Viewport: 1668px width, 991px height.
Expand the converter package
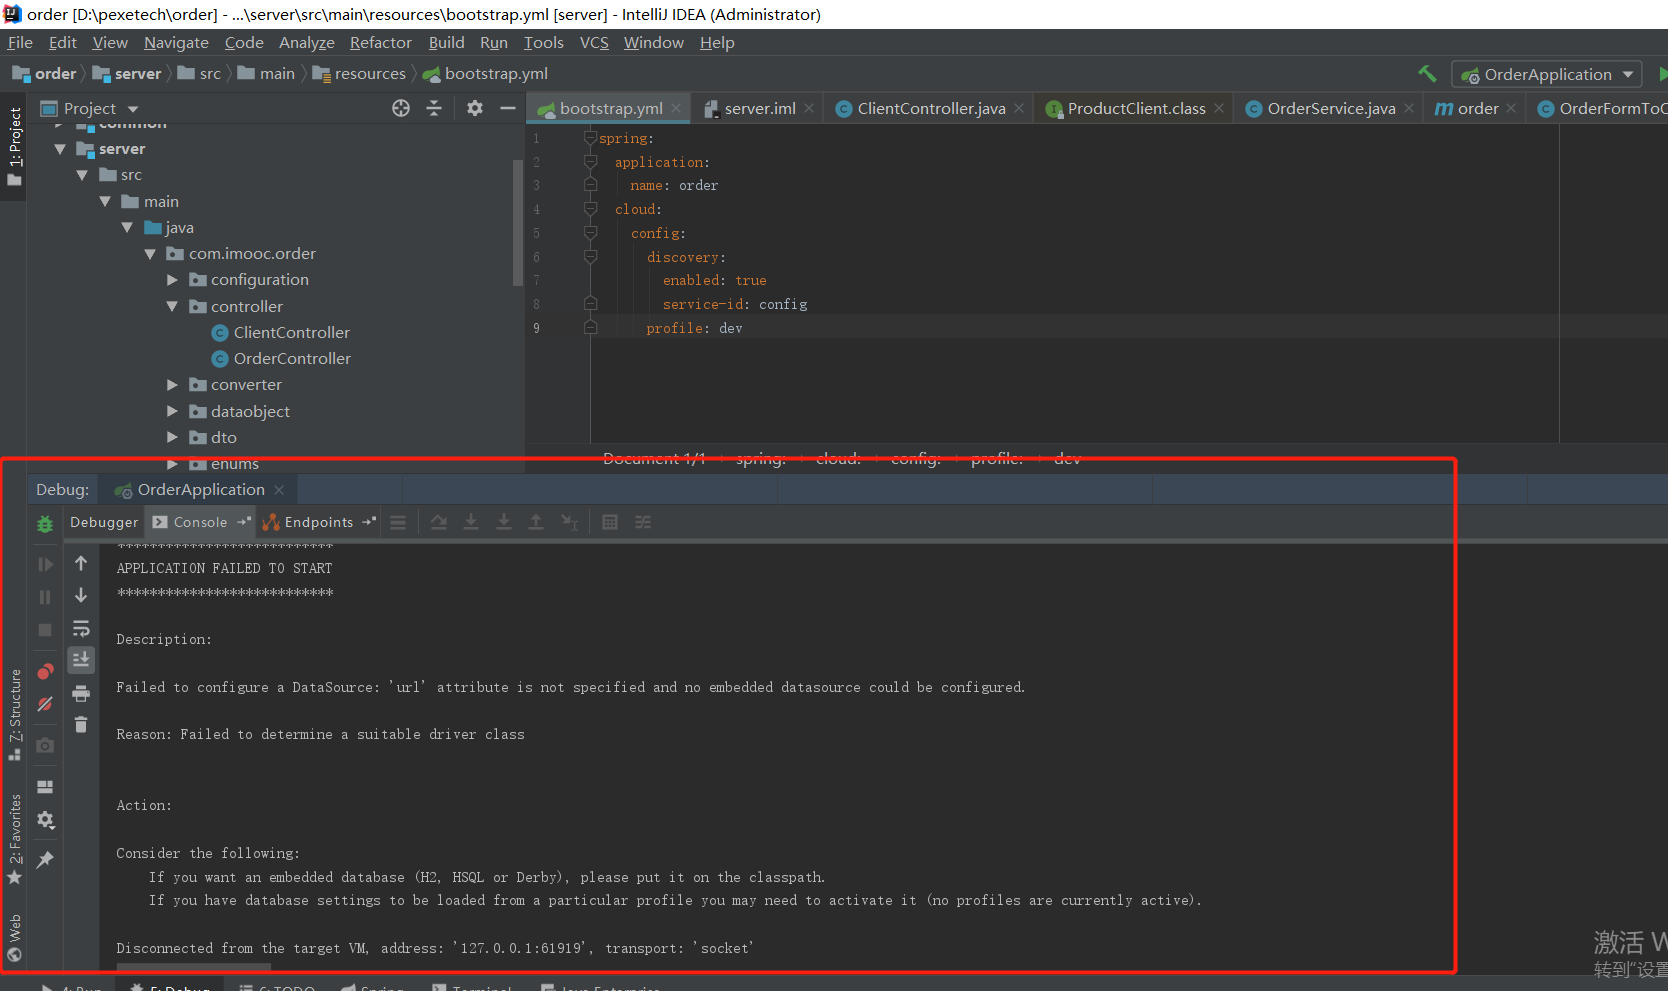pos(172,385)
